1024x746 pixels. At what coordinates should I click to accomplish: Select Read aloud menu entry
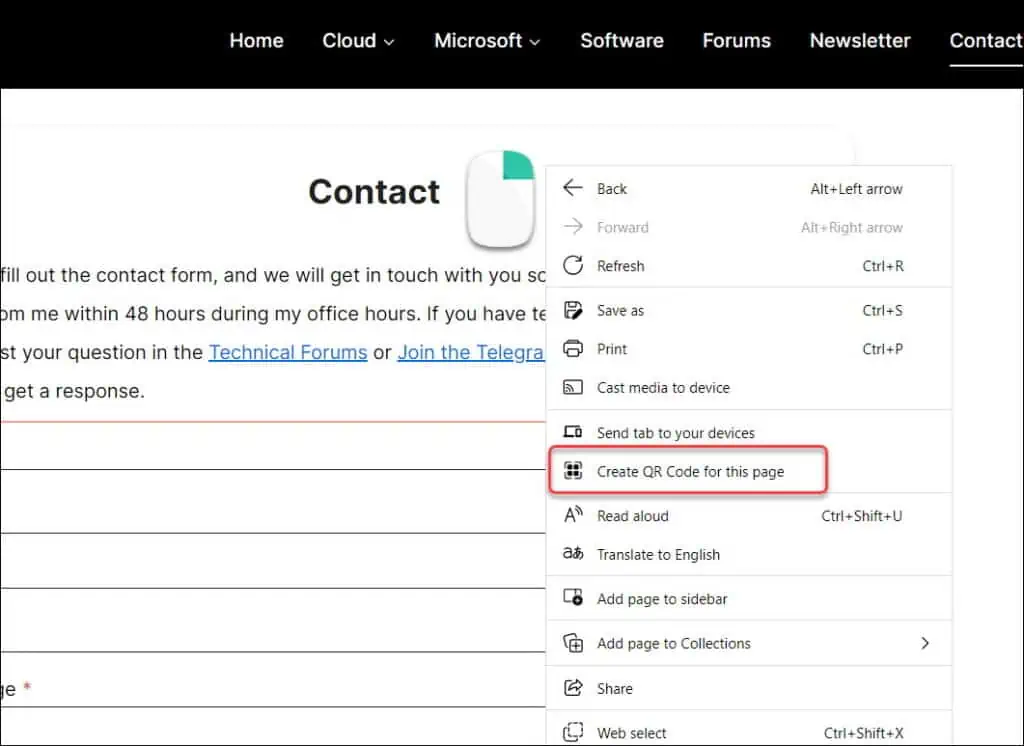click(x=748, y=516)
